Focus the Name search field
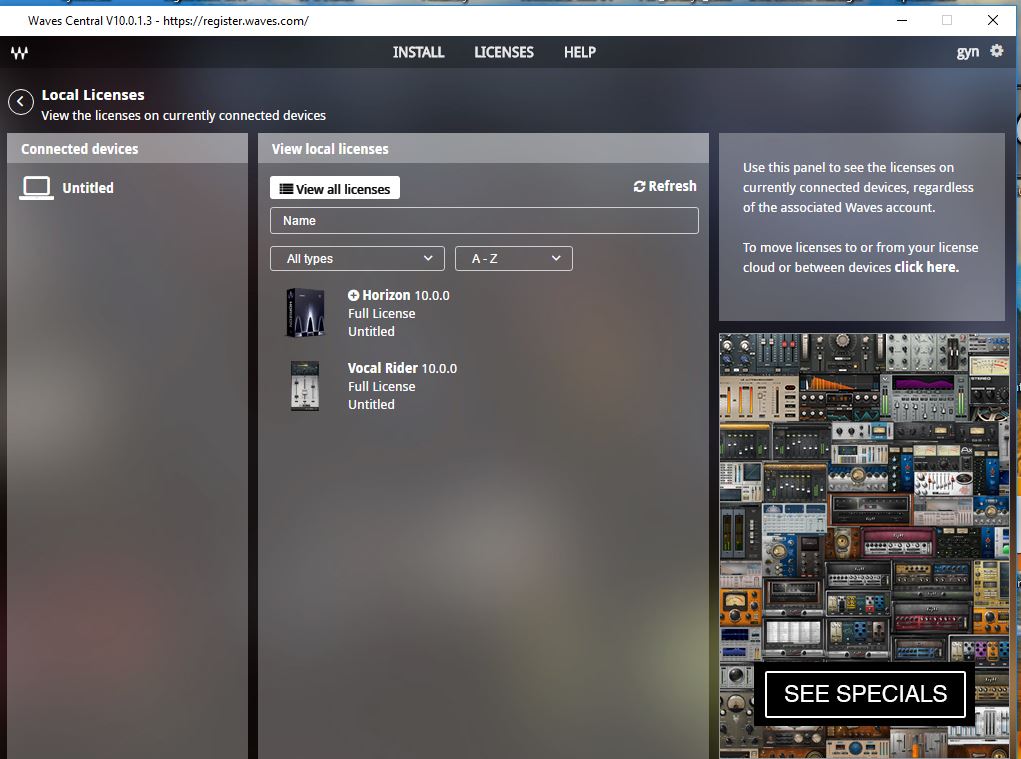 tap(484, 221)
